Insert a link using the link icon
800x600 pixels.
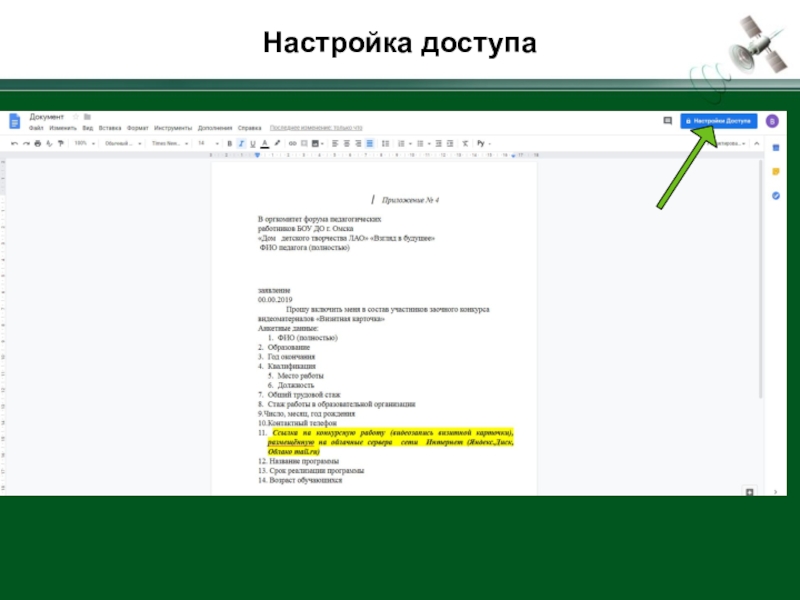click(x=291, y=144)
